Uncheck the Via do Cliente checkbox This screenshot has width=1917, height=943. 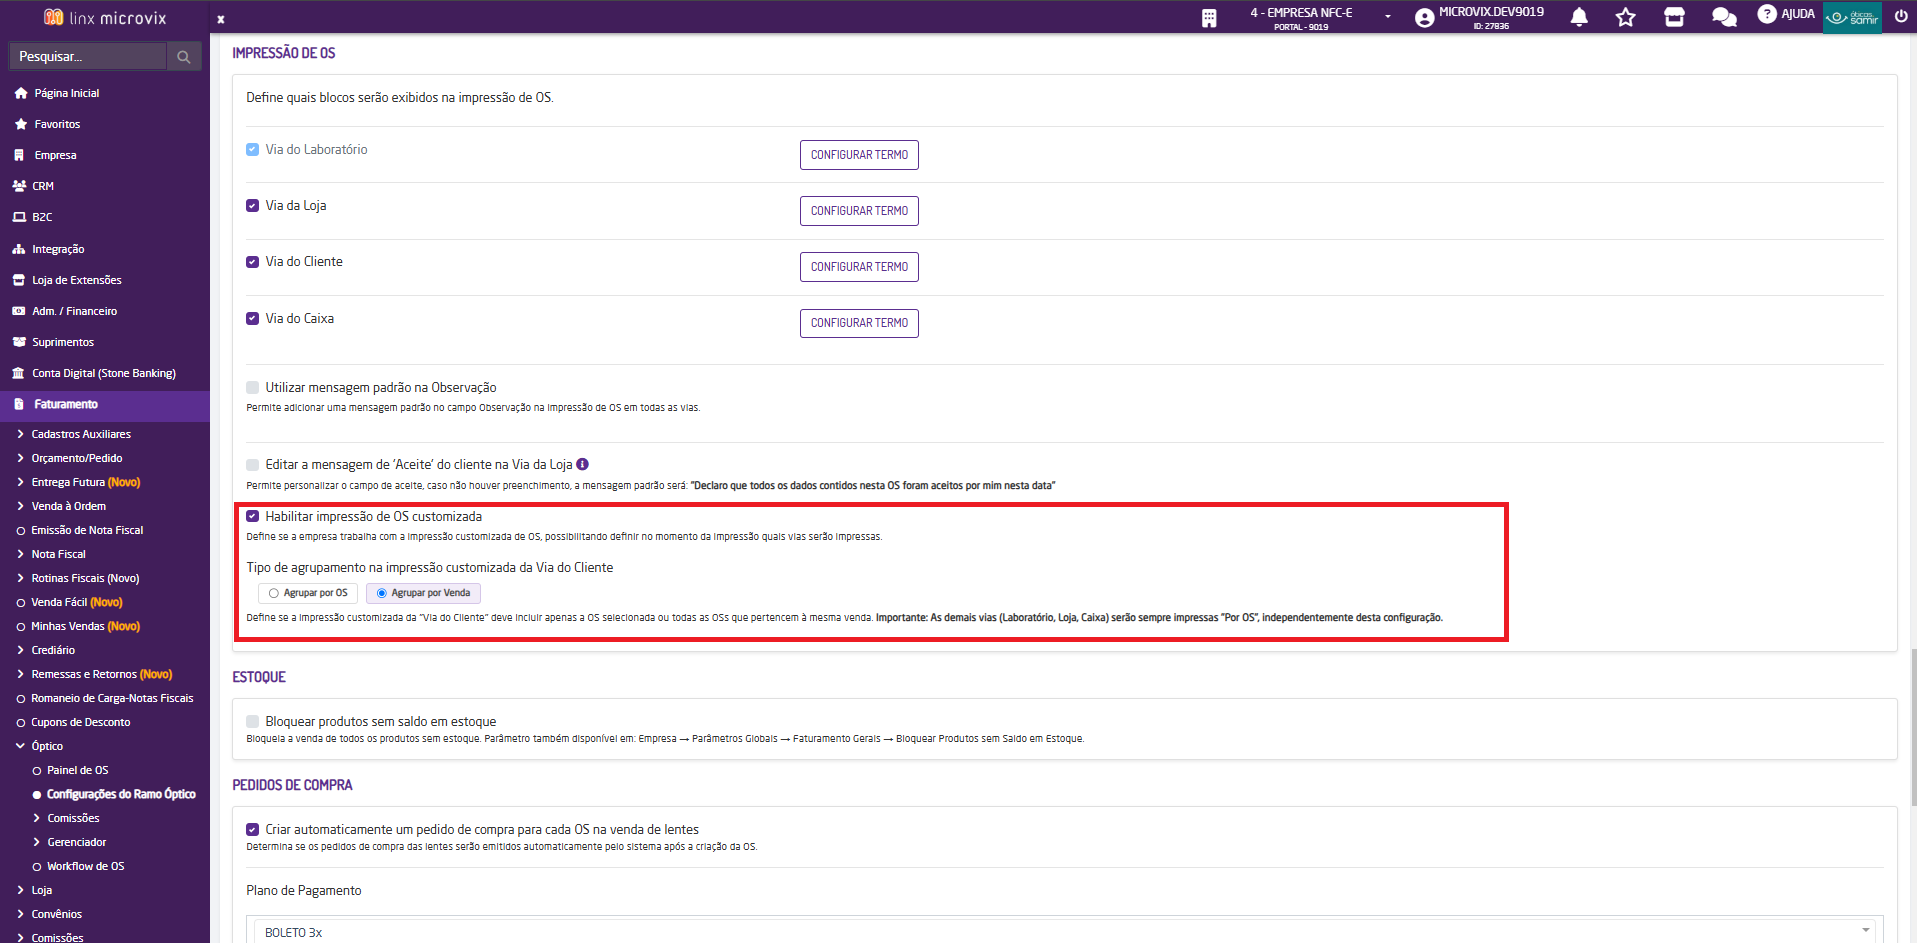tap(253, 262)
